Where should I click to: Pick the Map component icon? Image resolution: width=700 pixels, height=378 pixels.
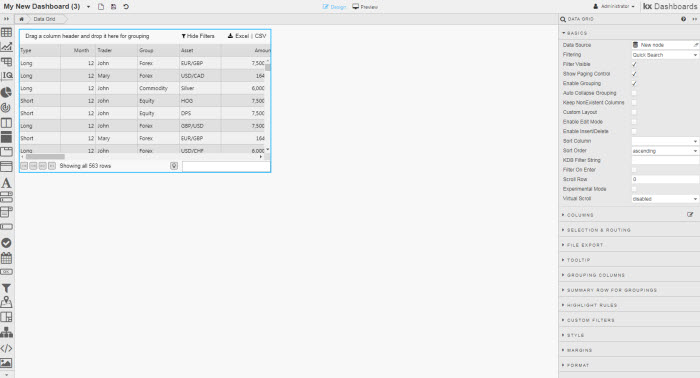(6, 302)
